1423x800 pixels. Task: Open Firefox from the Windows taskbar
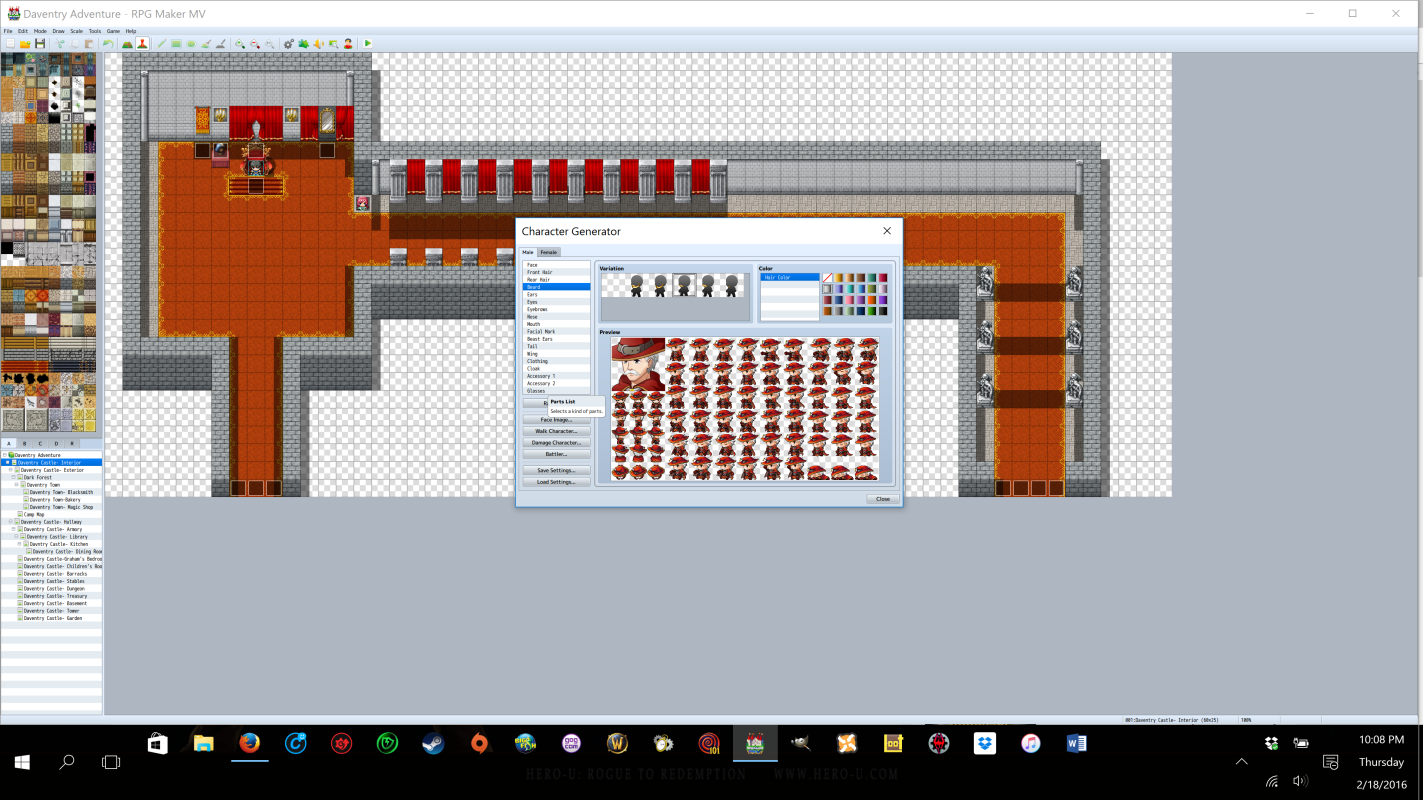pyautogui.click(x=249, y=743)
